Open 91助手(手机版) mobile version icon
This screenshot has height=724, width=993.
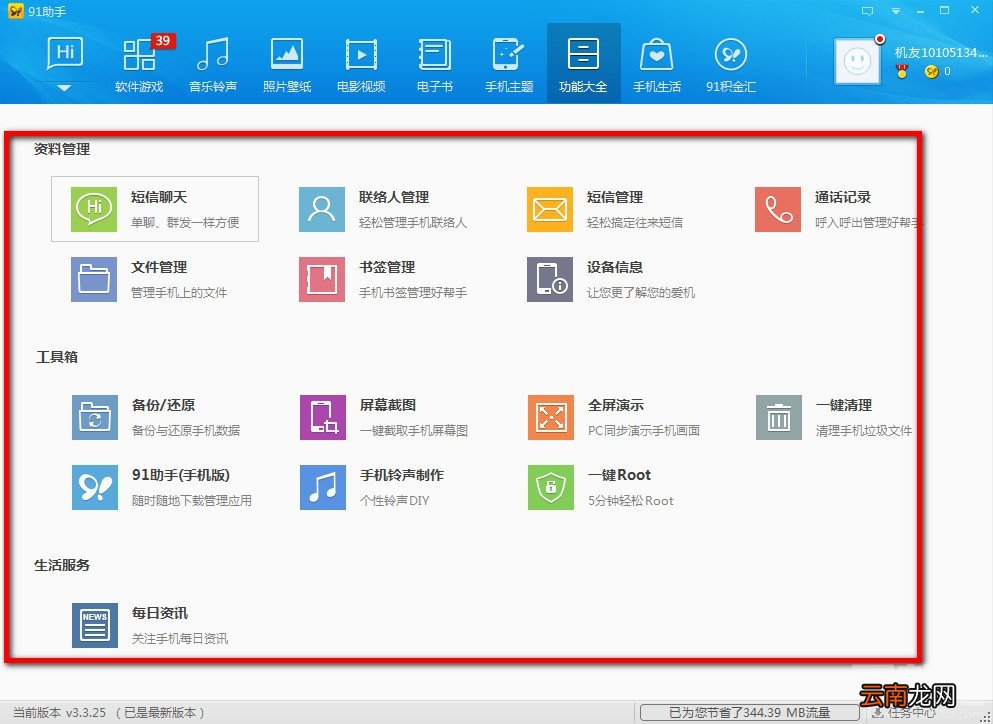95,487
